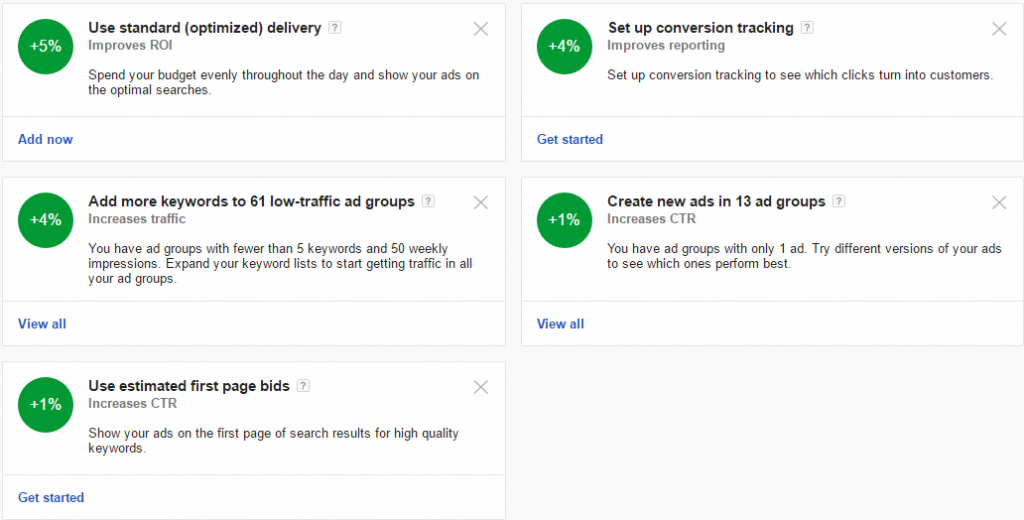
Task: Click help icon next to Create new ads title
Action: [x=839, y=201]
